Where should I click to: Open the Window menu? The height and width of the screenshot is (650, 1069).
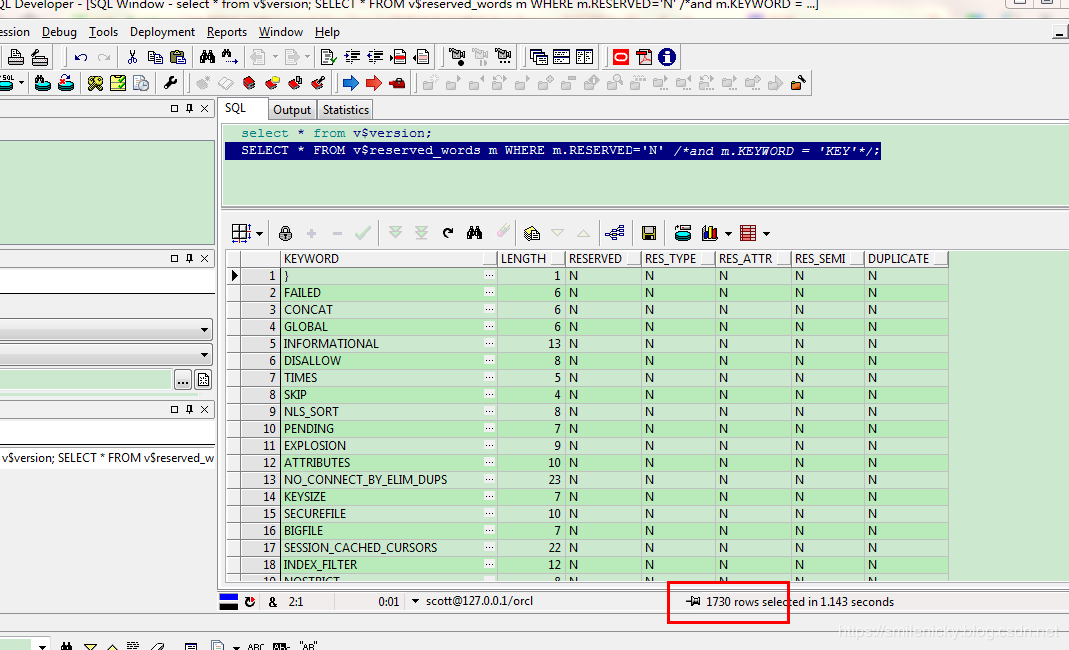coord(281,32)
